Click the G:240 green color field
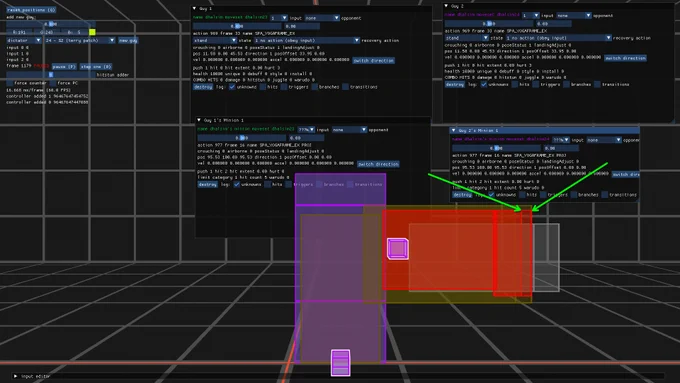Screen dimensions: 680x383 pos(46,32)
